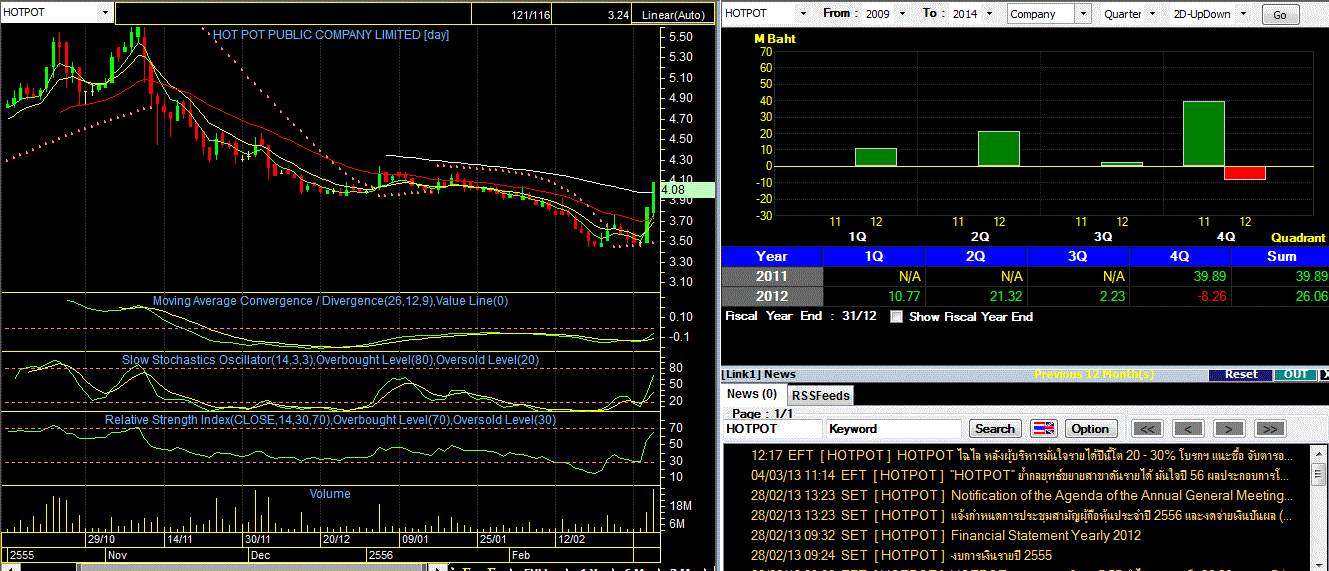The image size is (1329, 571).
Task: Click the 21.32 value in the 2012 row
Action: click(x=1005, y=296)
